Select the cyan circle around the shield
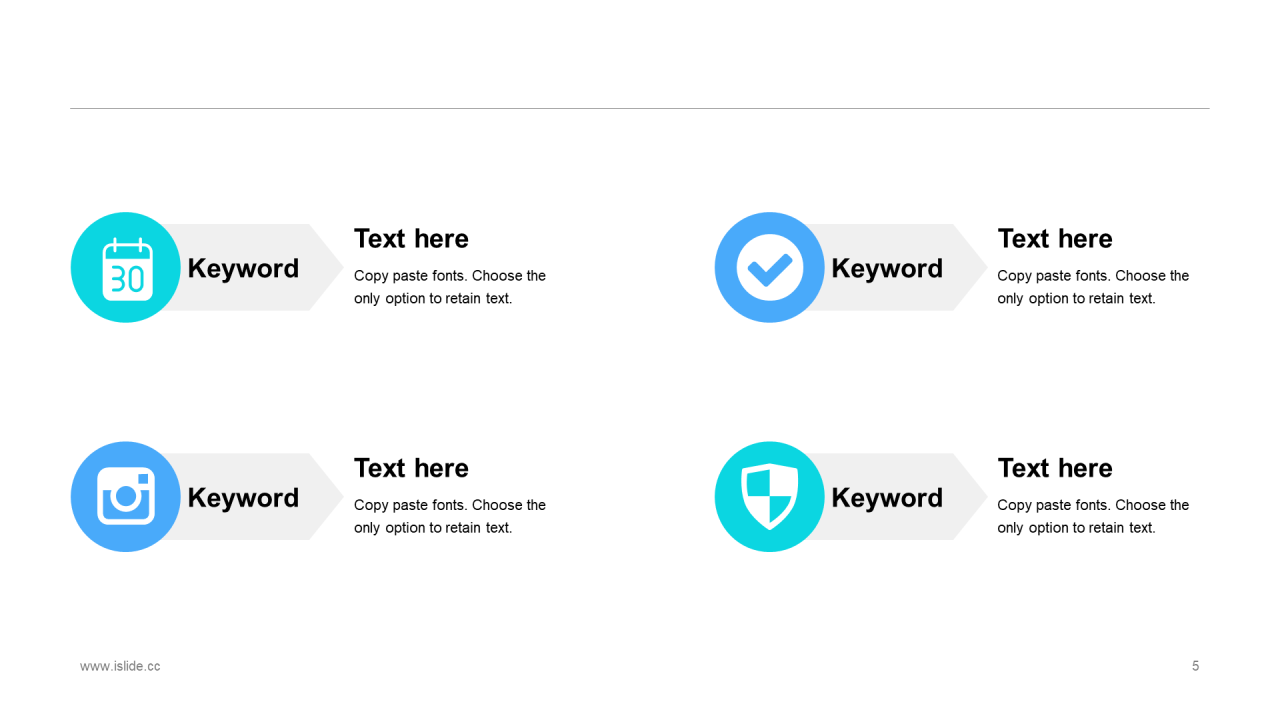Viewport: 1280px width, 720px height. point(770,497)
